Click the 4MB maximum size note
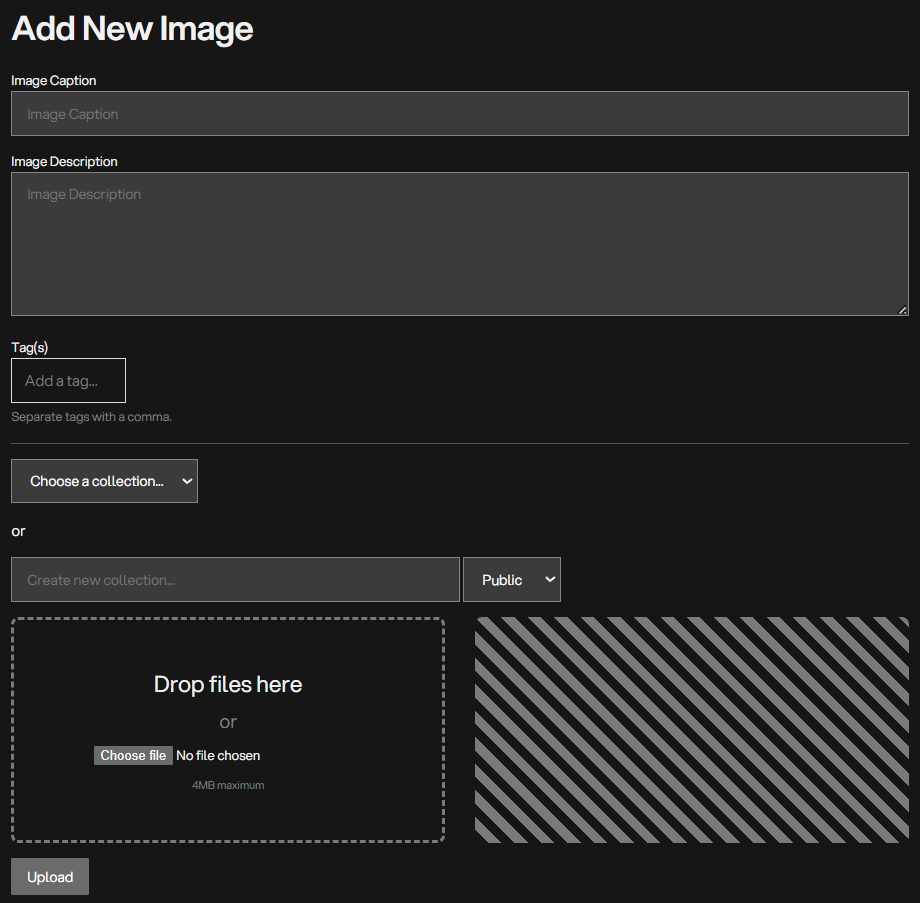The height and width of the screenshot is (903, 920). pos(228,786)
